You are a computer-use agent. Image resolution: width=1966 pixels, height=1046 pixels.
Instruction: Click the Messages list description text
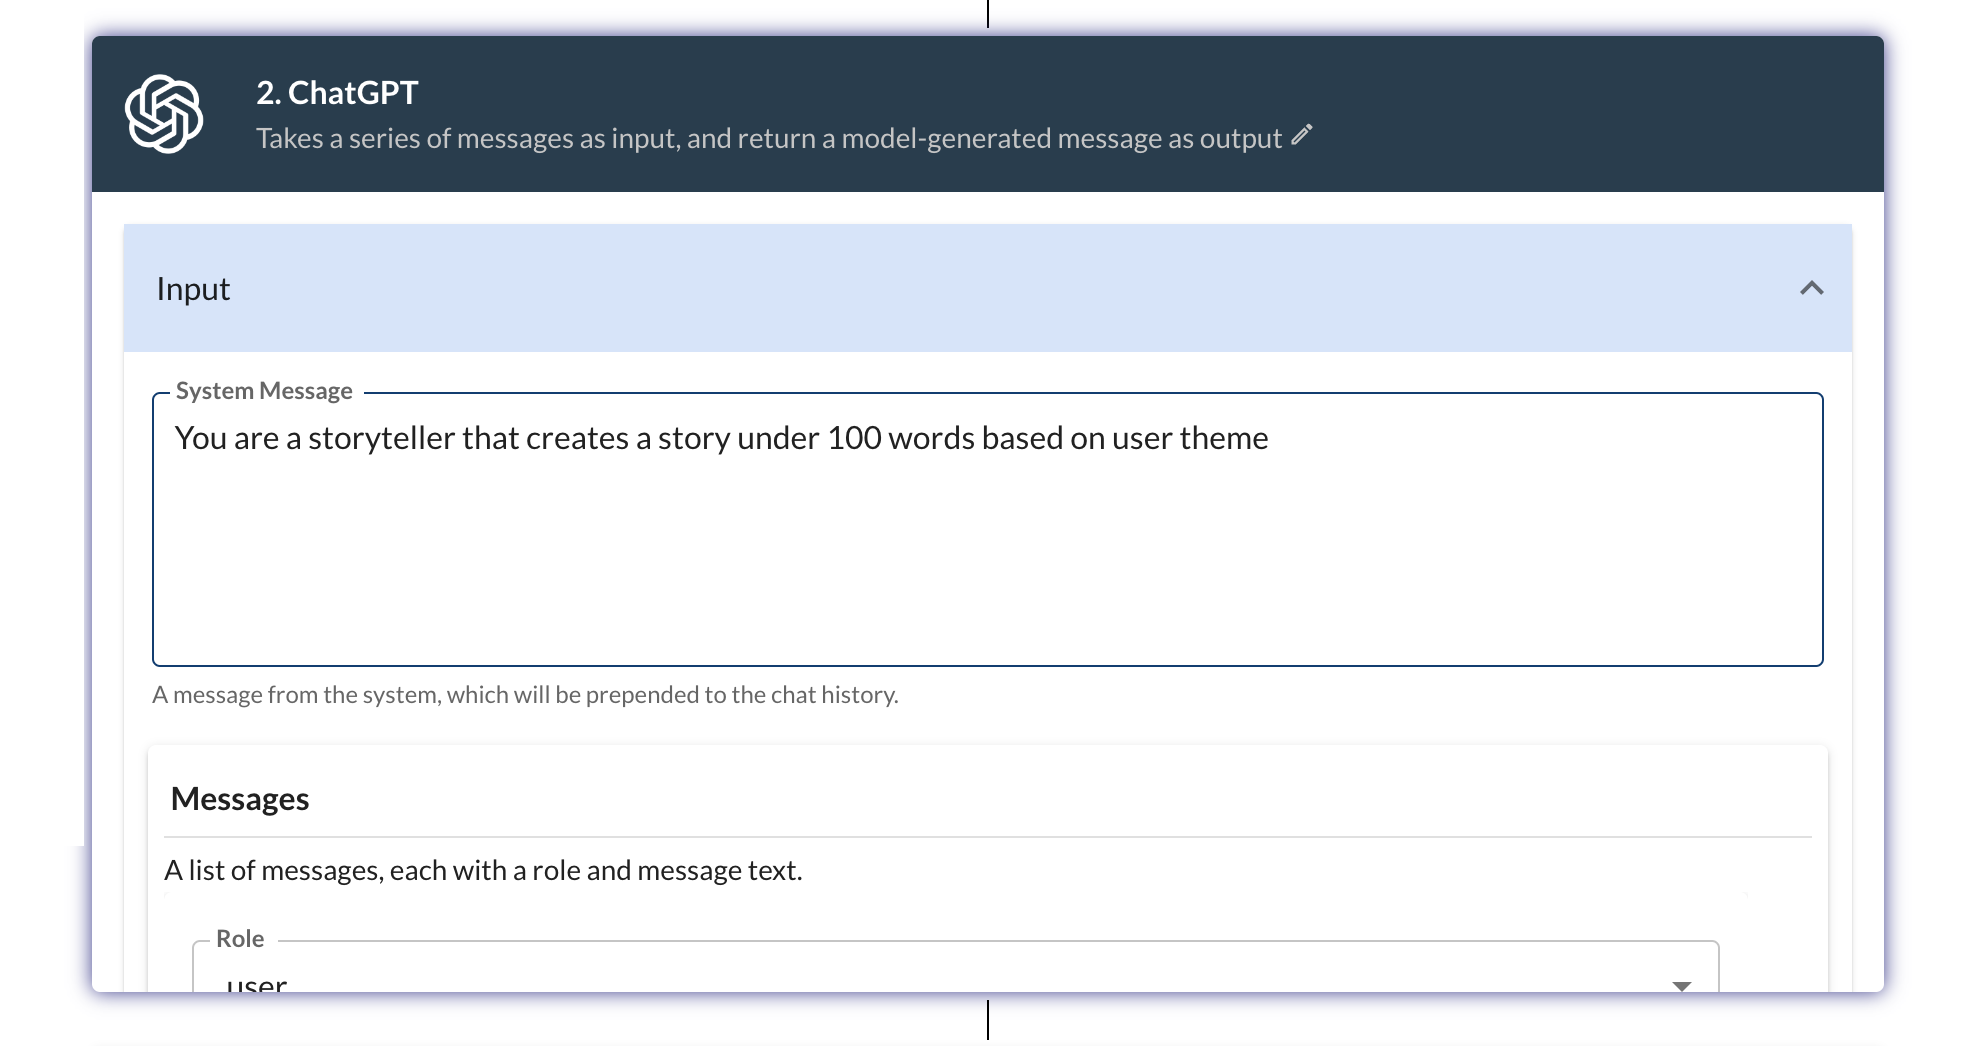[x=483, y=870]
